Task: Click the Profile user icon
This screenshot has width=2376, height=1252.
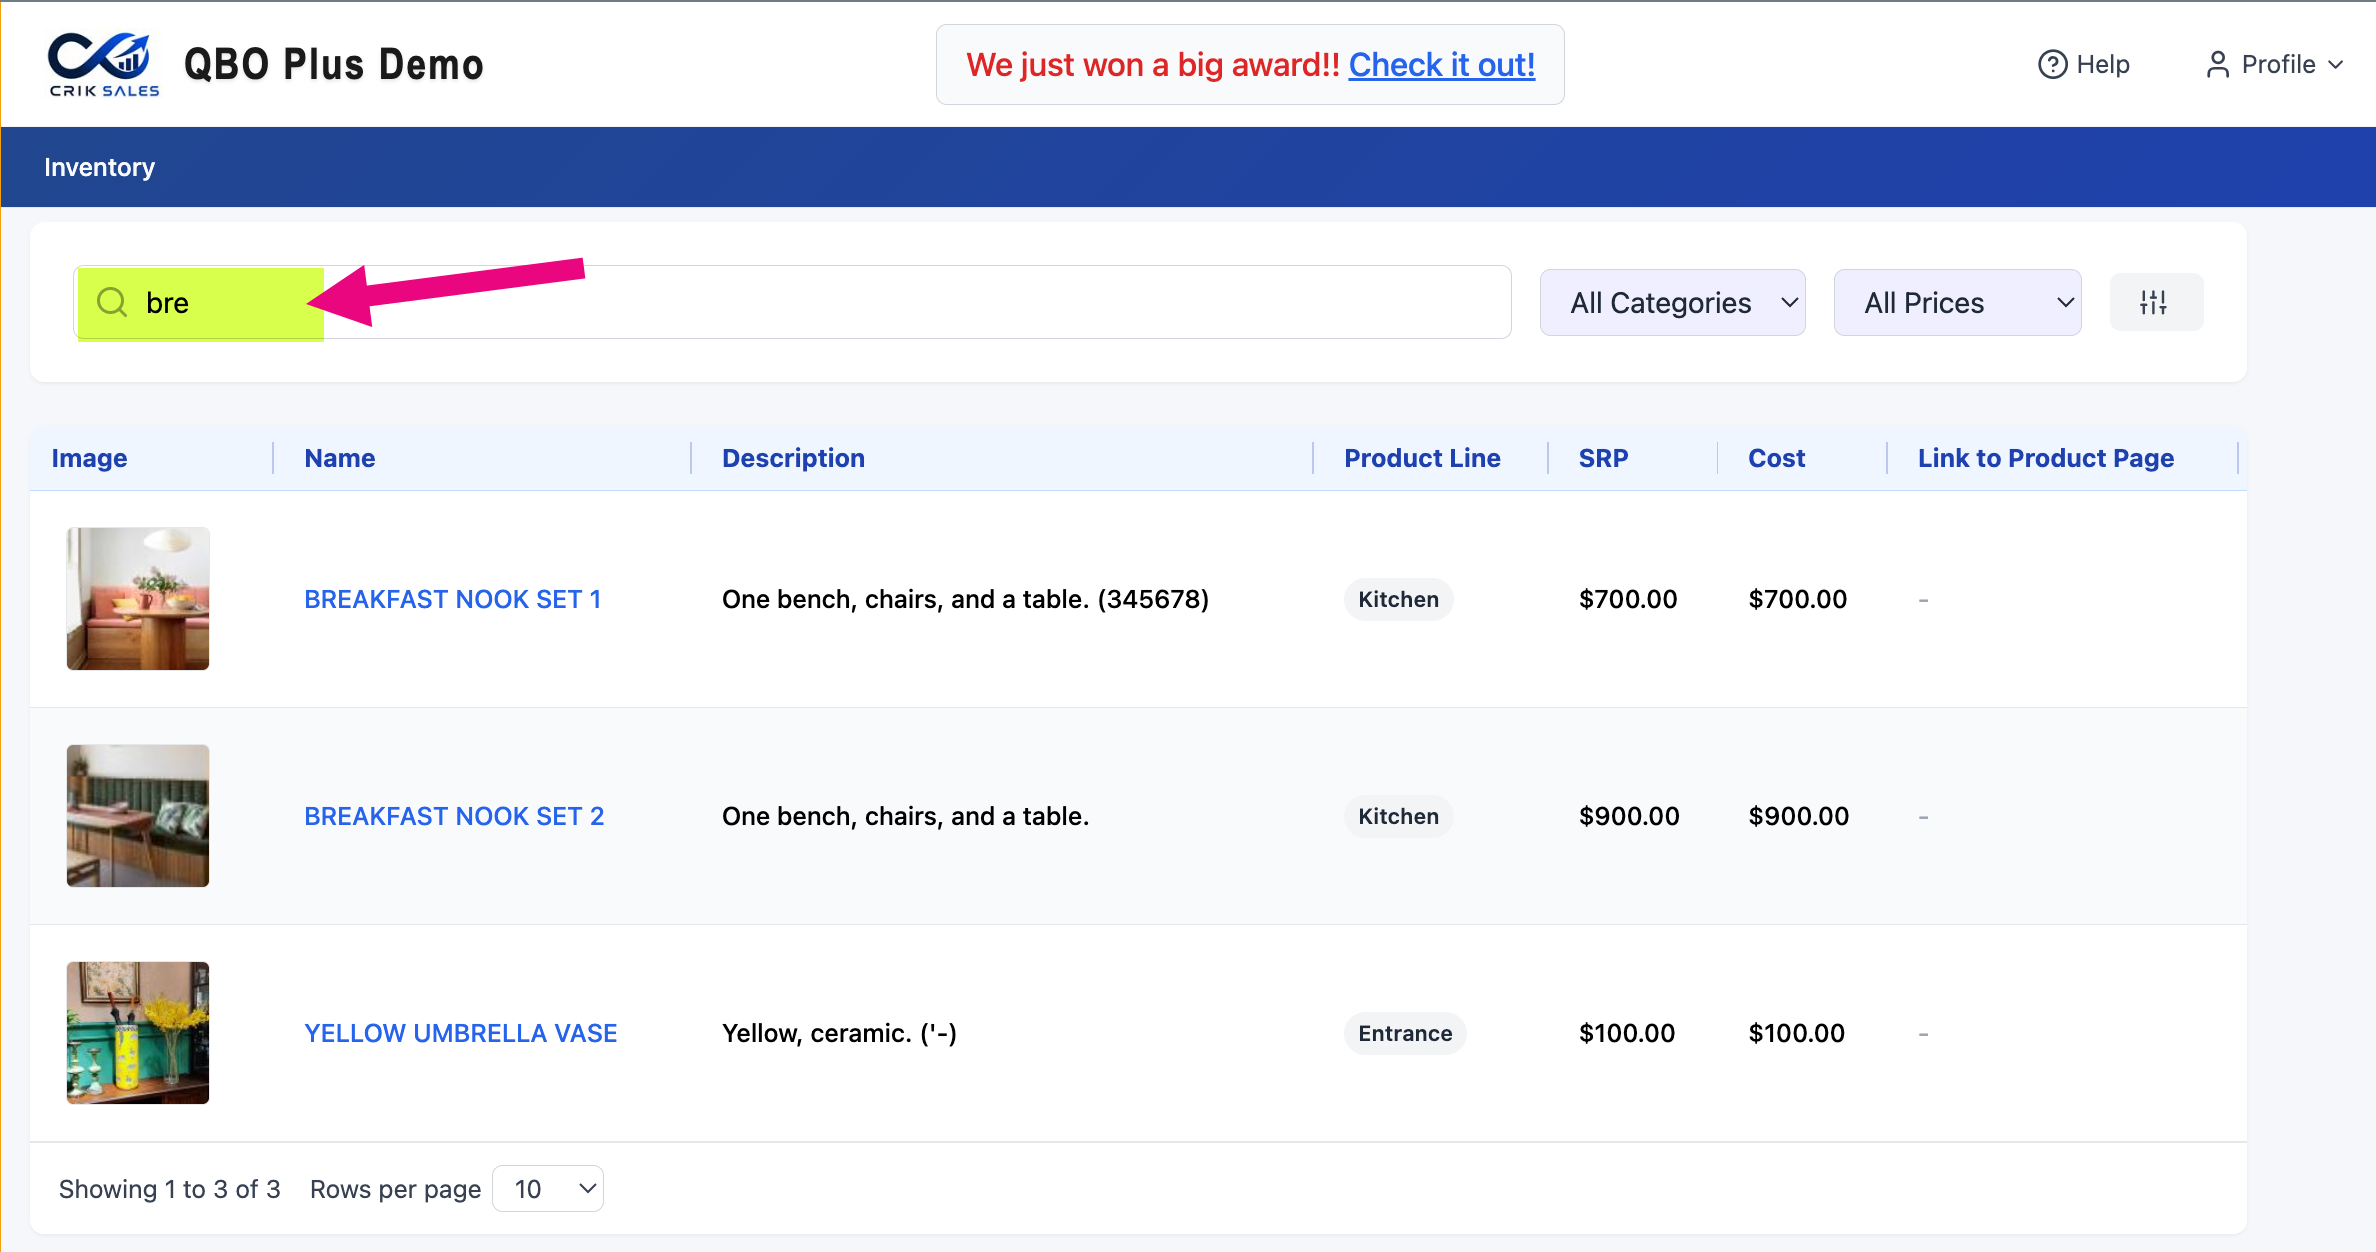Action: pyautogui.click(x=2217, y=64)
